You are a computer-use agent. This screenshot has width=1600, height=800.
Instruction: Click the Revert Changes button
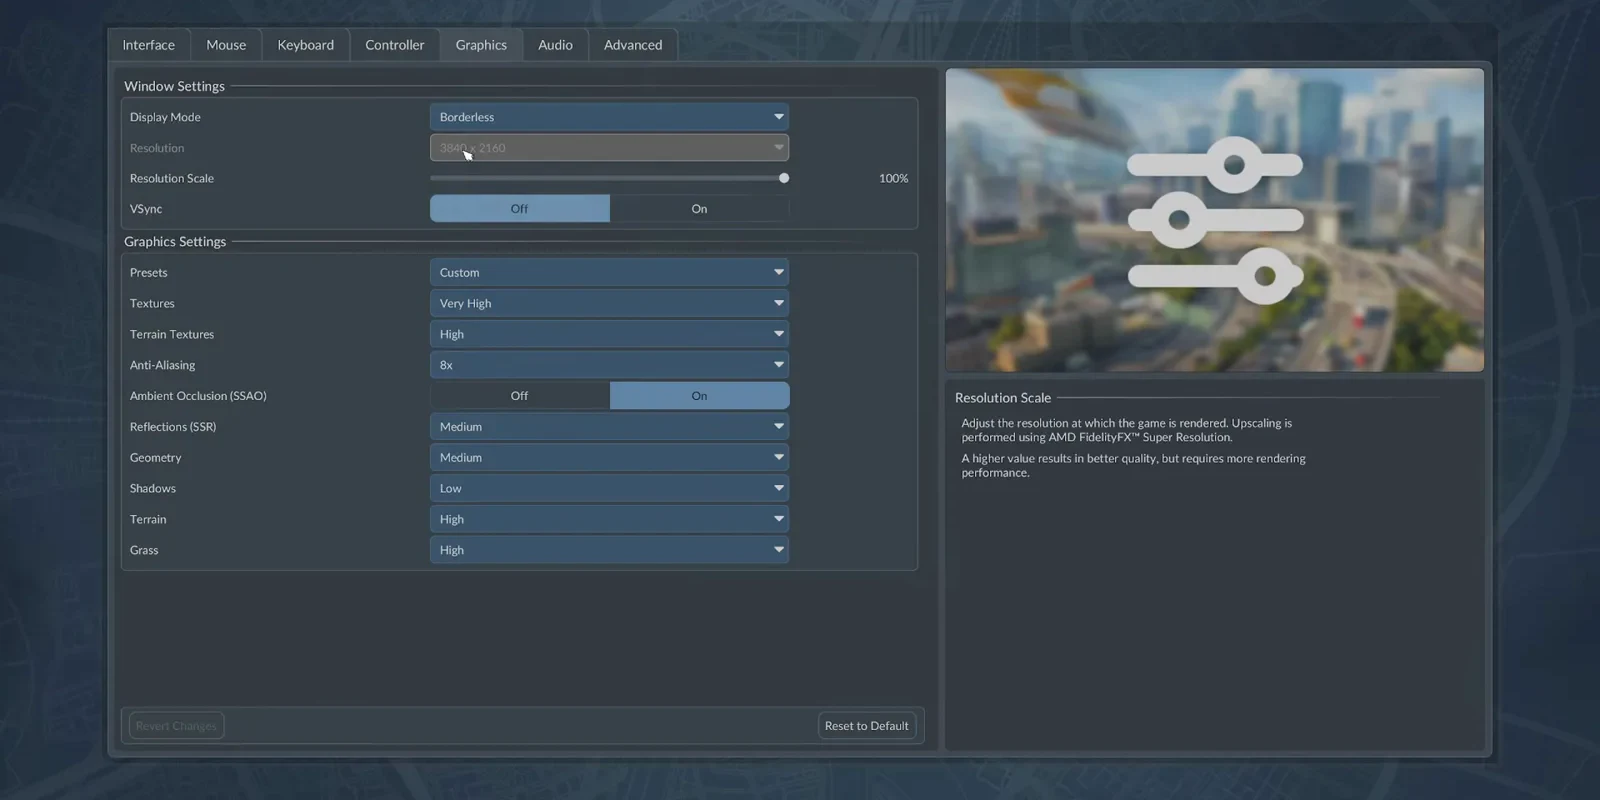click(x=176, y=726)
